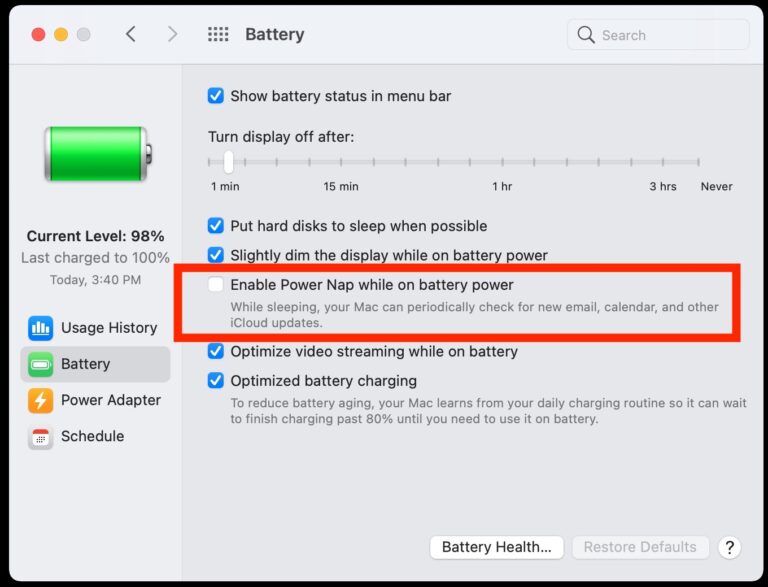Image resolution: width=768 pixels, height=587 pixels.
Task: Switch to the Power Adapter section
Action: click(111, 400)
